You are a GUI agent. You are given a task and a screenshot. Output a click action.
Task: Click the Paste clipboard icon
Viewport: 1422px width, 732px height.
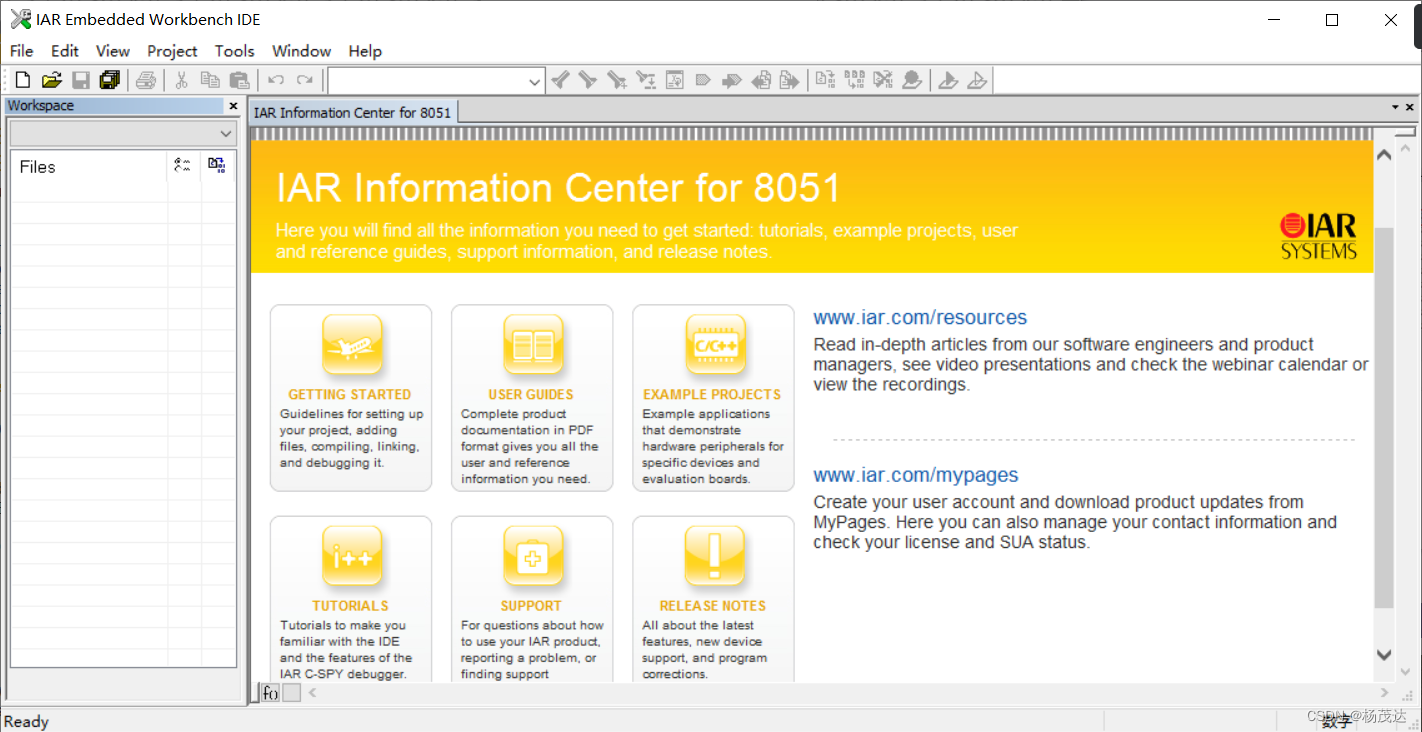click(239, 80)
